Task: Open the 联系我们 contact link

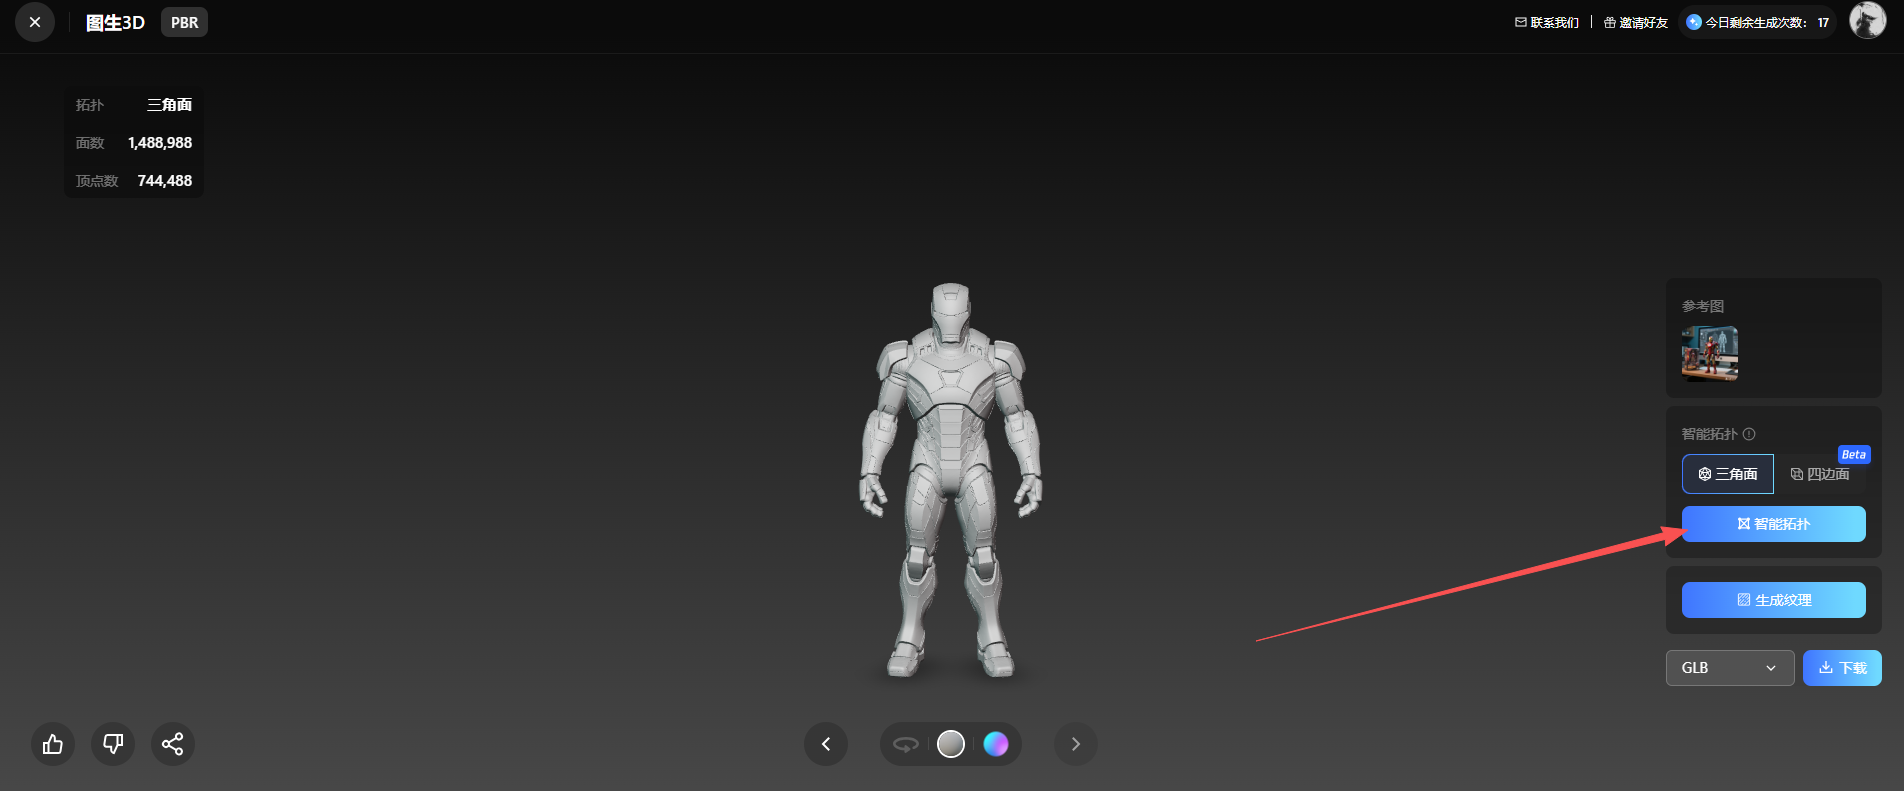Action: (1547, 22)
